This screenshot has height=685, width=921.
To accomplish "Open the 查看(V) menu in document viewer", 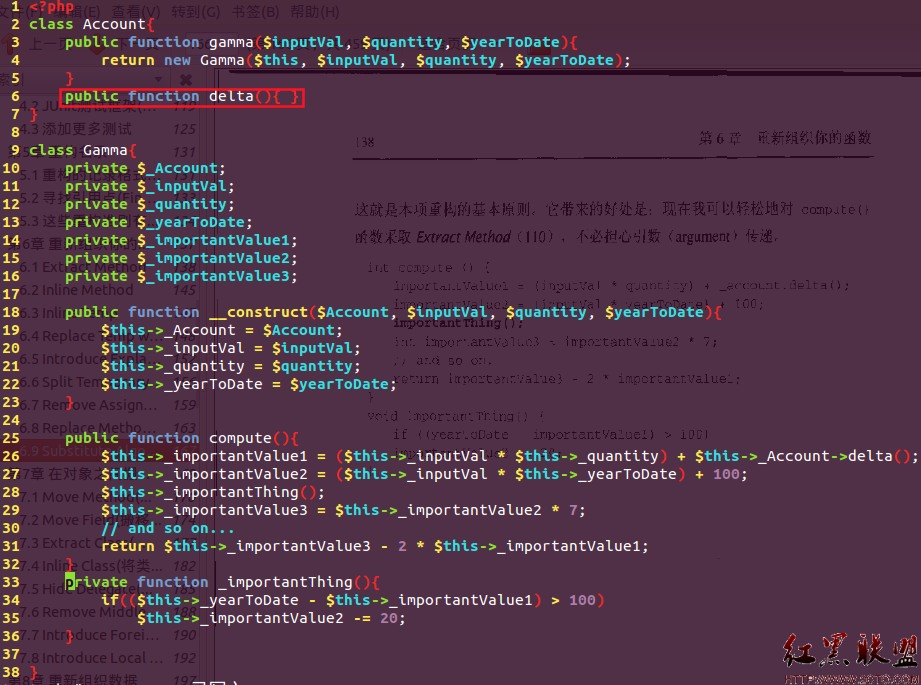I will (x=136, y=12).
